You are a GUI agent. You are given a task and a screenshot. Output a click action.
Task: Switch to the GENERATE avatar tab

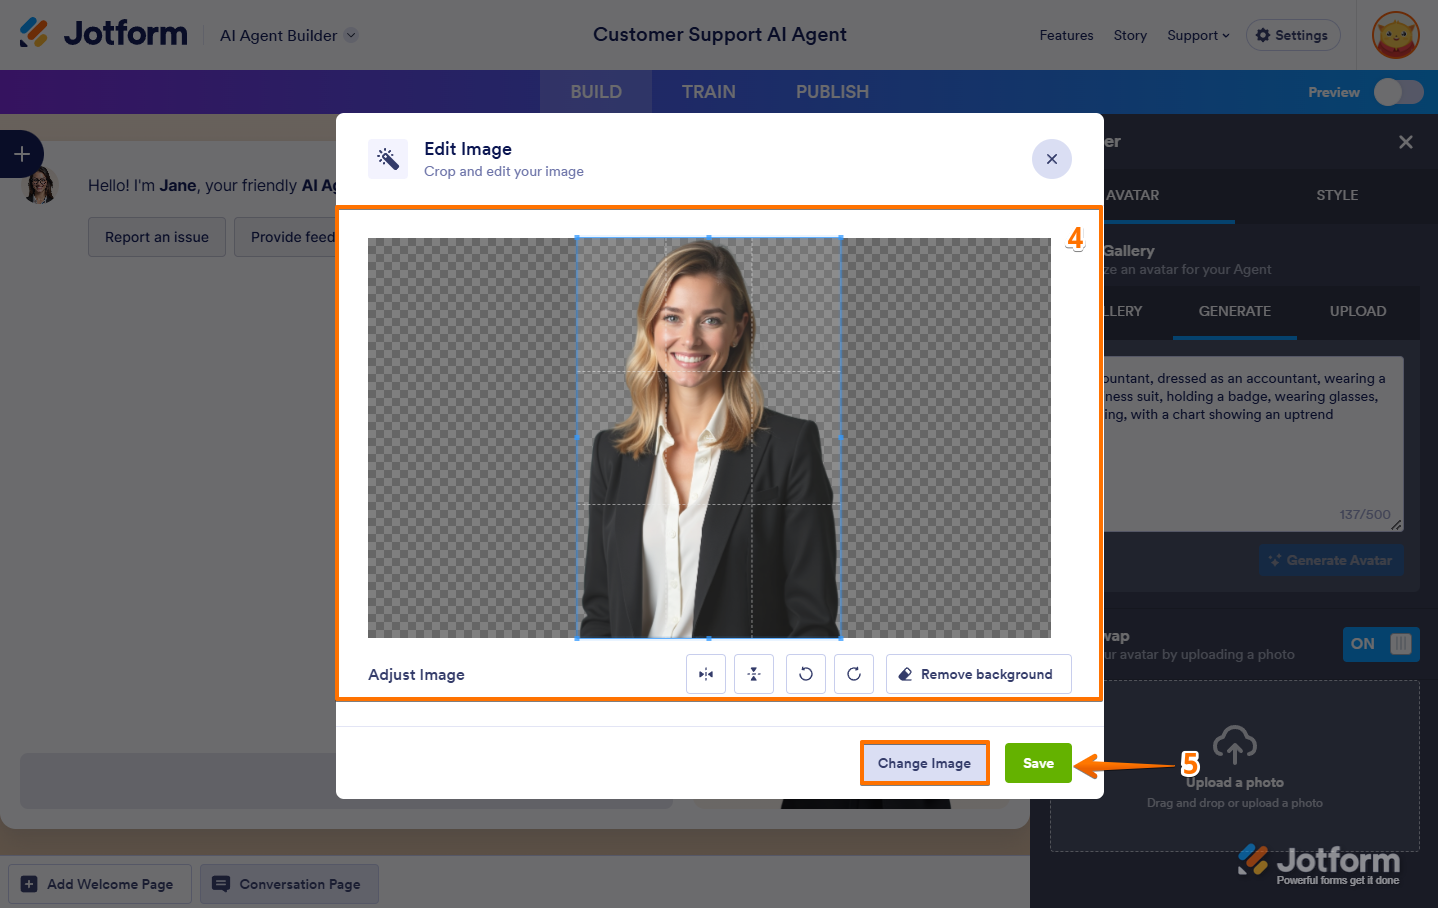(1235, 311)
